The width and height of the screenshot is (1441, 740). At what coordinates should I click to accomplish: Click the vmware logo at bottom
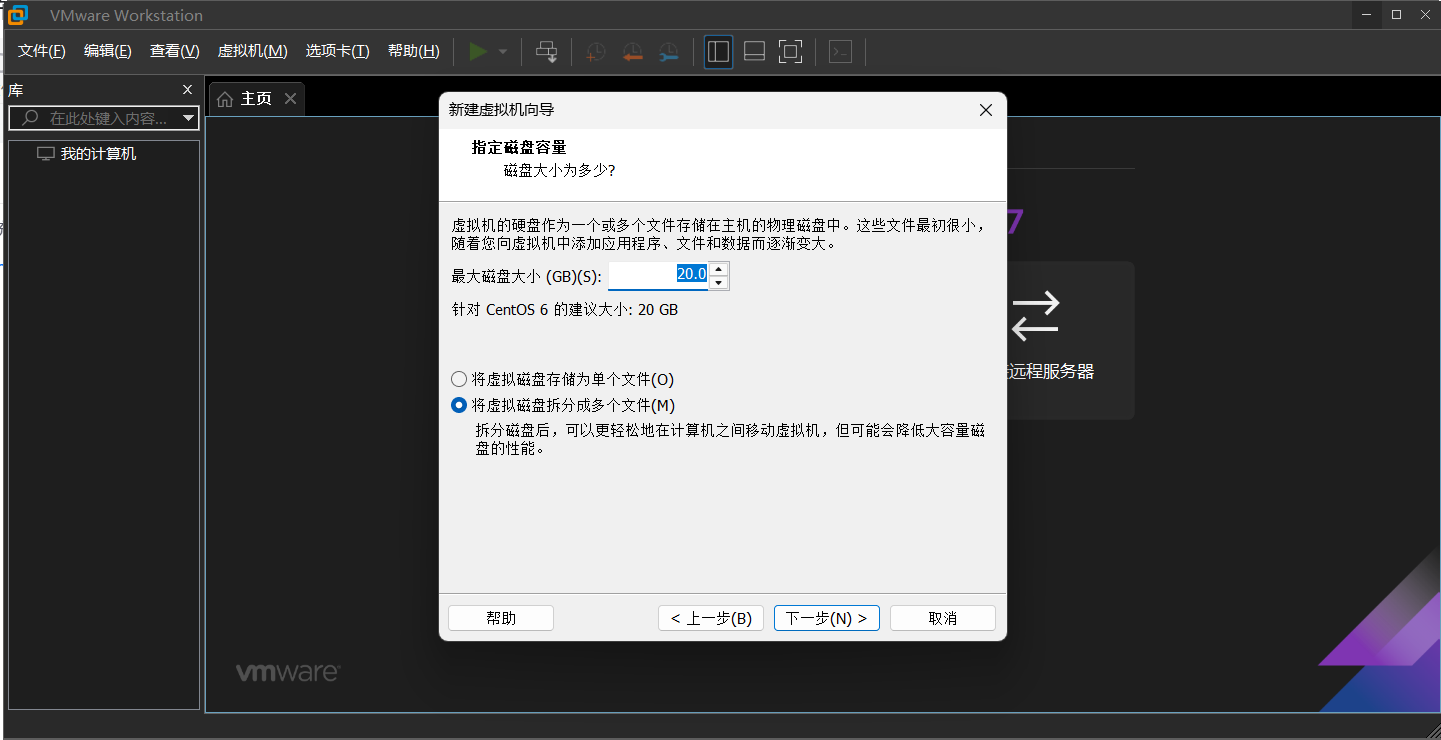pos(287,672)
